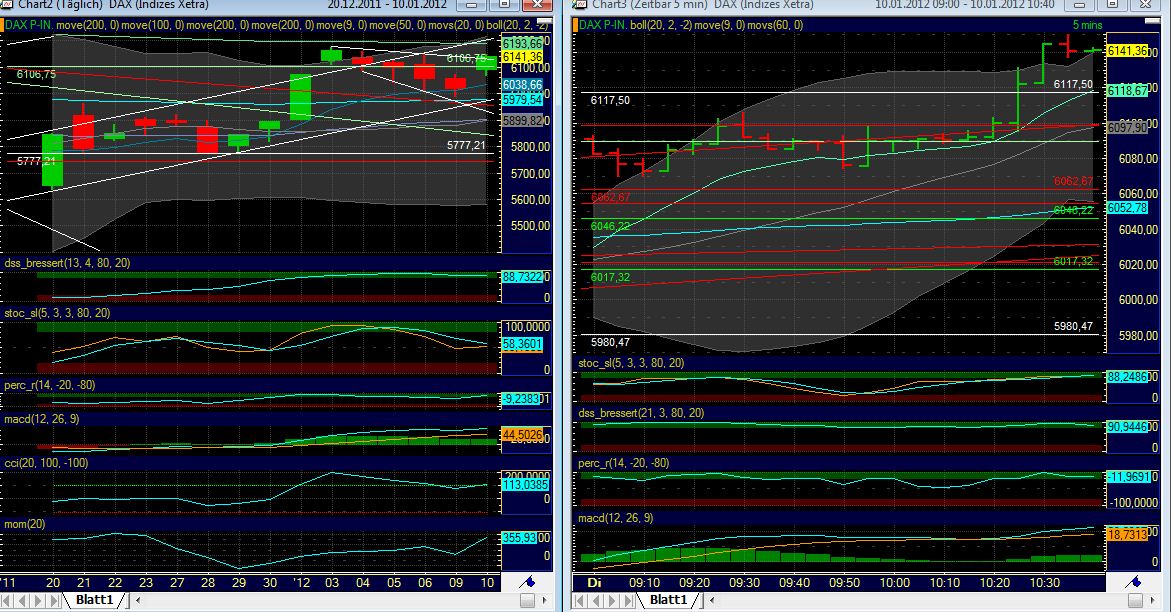Click yellow 6141,36 price tag in Chart3
The height and width of the screenshot is (612, 1171).
tap(1127, 51)
